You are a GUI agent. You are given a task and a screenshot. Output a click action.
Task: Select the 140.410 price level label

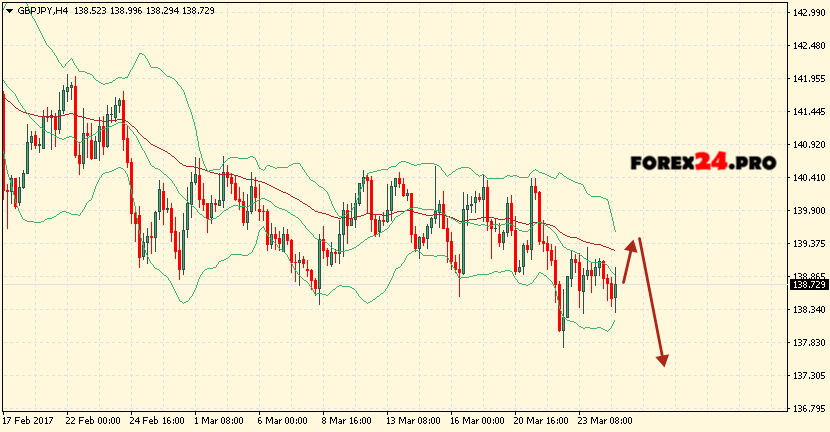[x=807, y=178]
